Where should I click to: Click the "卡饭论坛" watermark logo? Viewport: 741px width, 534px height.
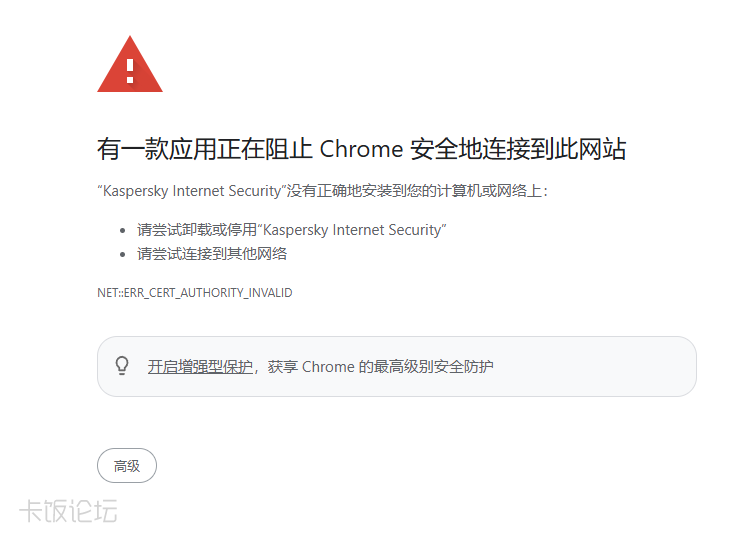click(68, 511)
